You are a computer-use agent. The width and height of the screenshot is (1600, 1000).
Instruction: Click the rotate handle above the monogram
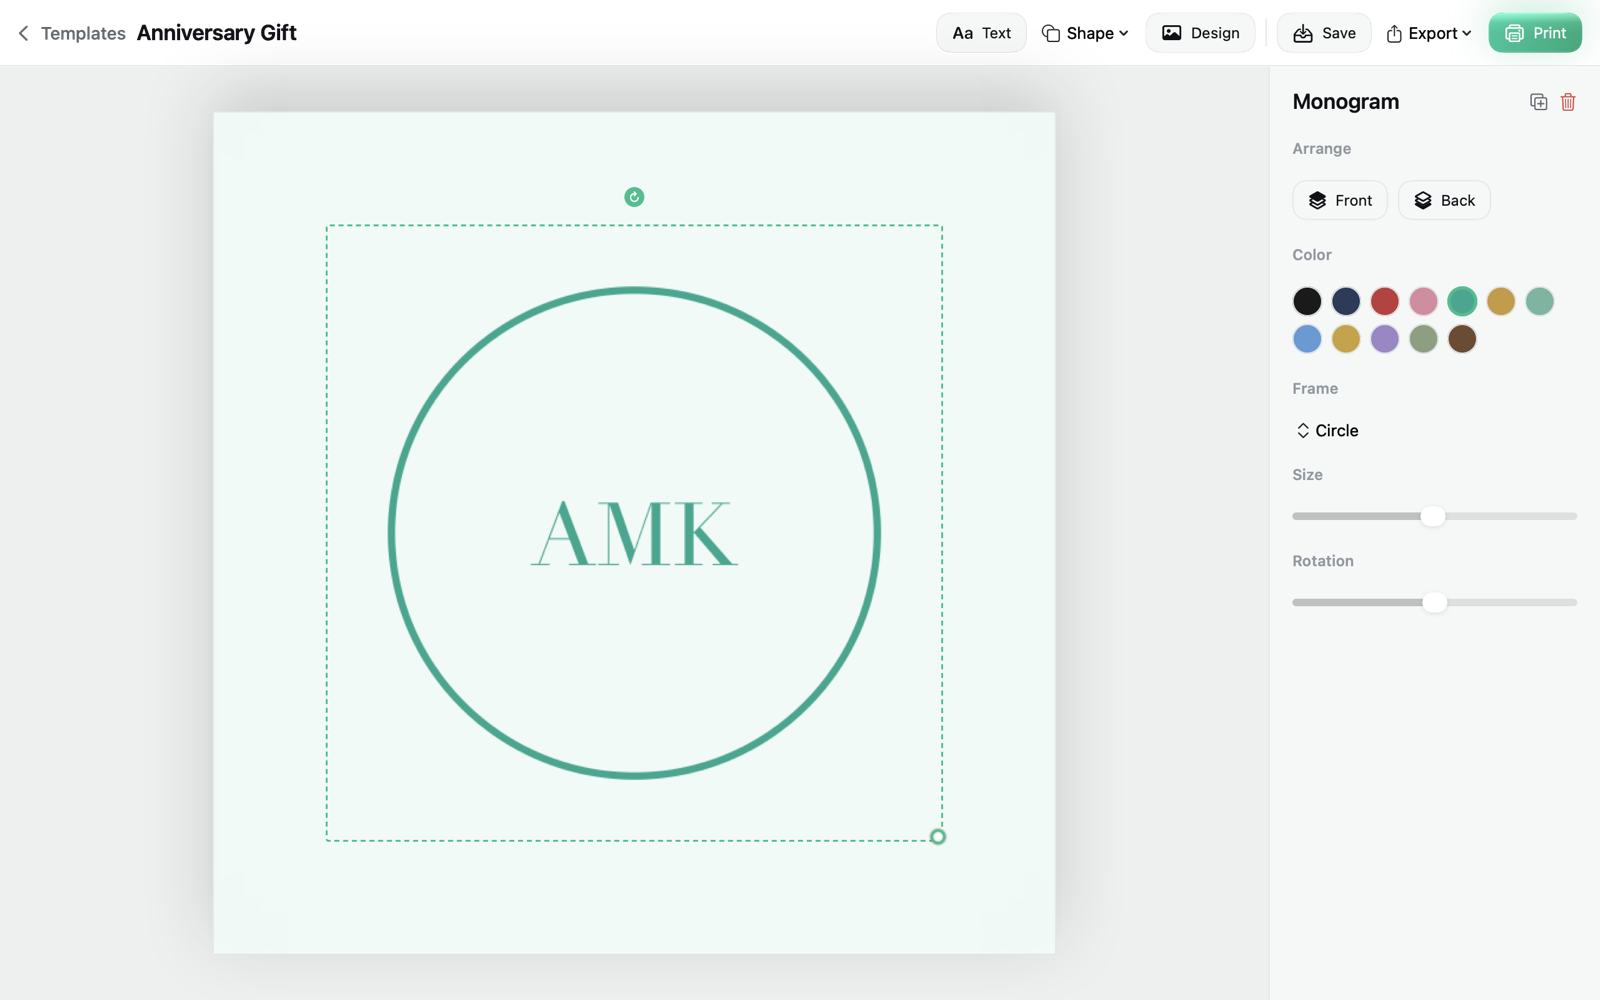point(634,197)
